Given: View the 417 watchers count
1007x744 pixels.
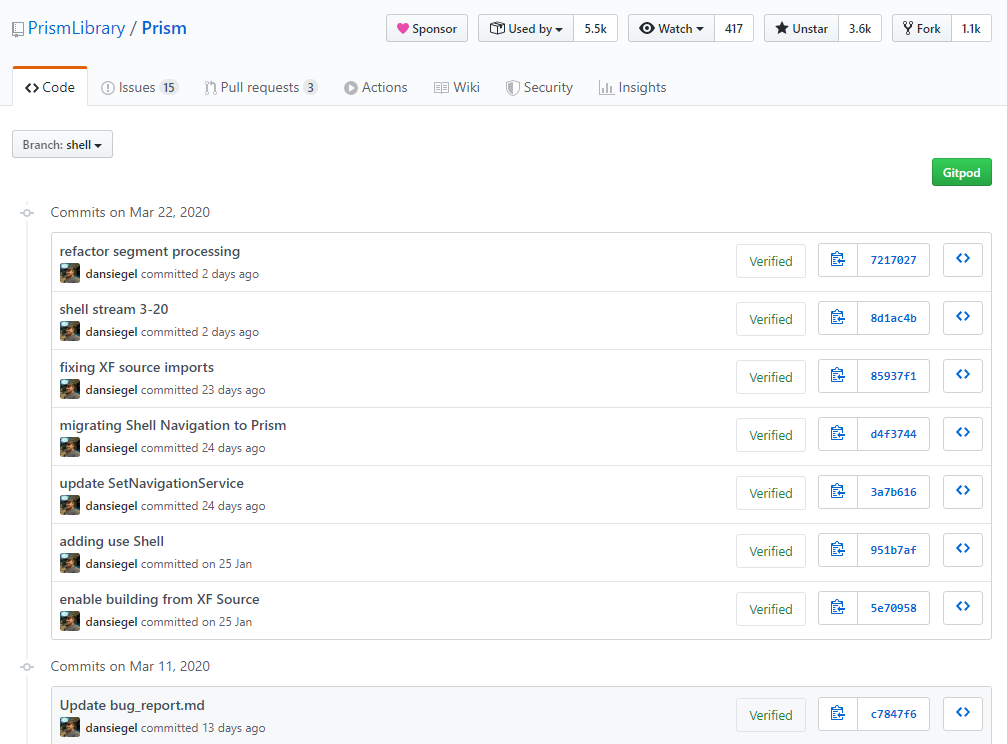Looking at the screenshot, I should click(x=734, y=28).
